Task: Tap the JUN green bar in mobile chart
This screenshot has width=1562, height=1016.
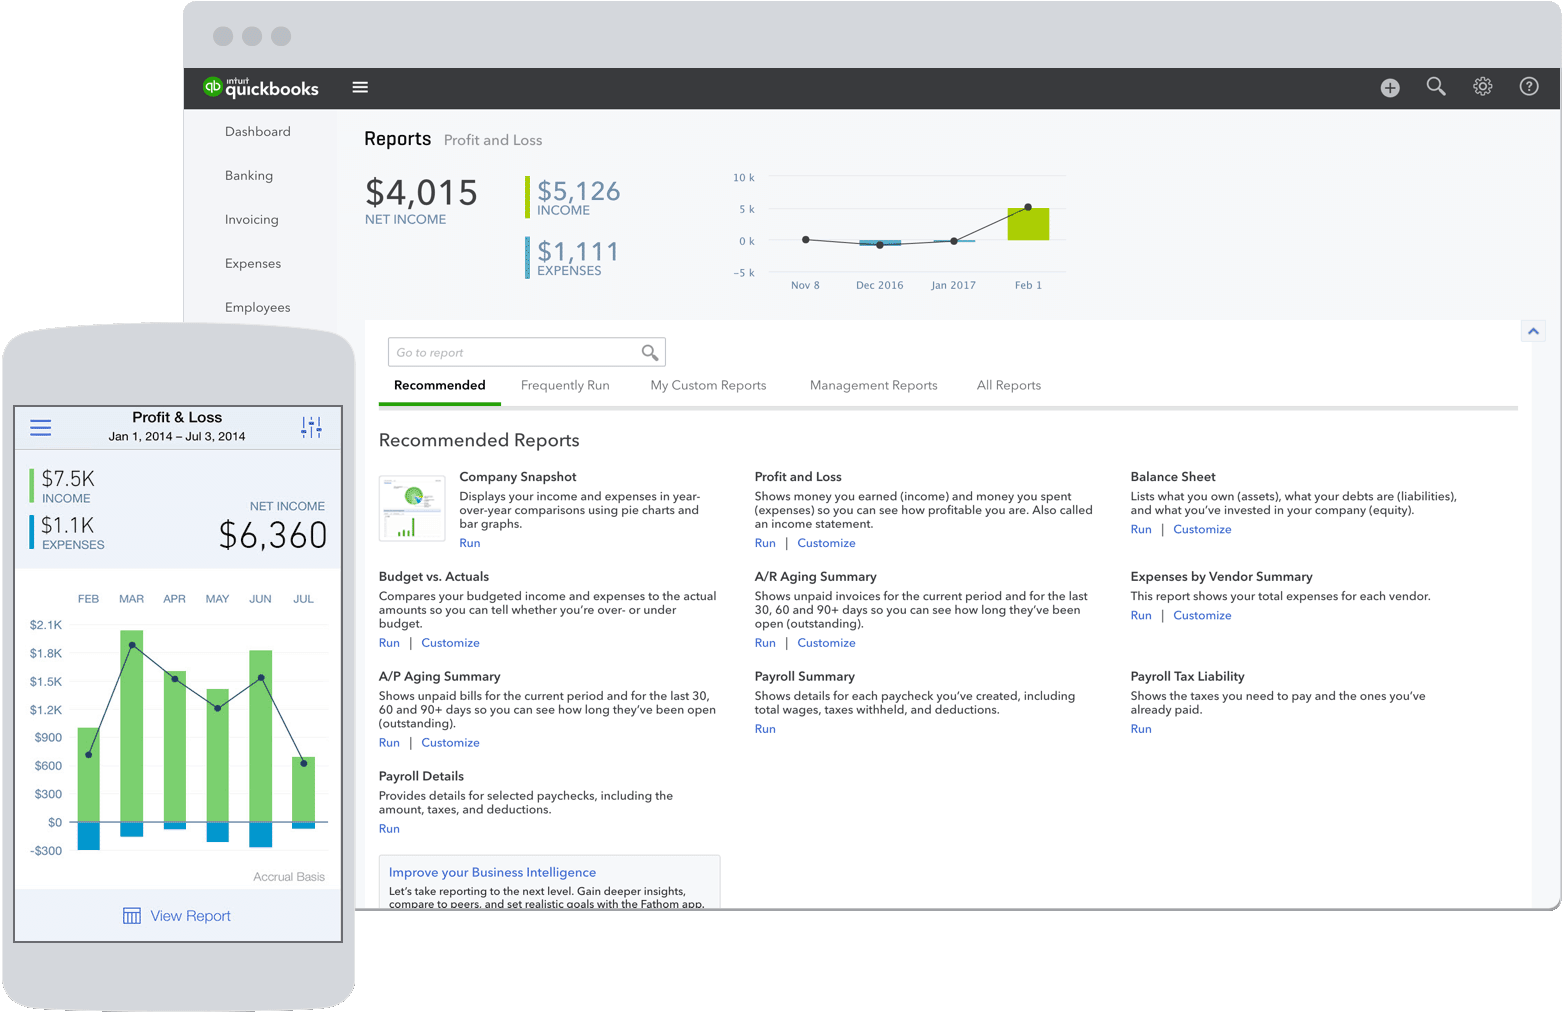Action: point(260,736)
